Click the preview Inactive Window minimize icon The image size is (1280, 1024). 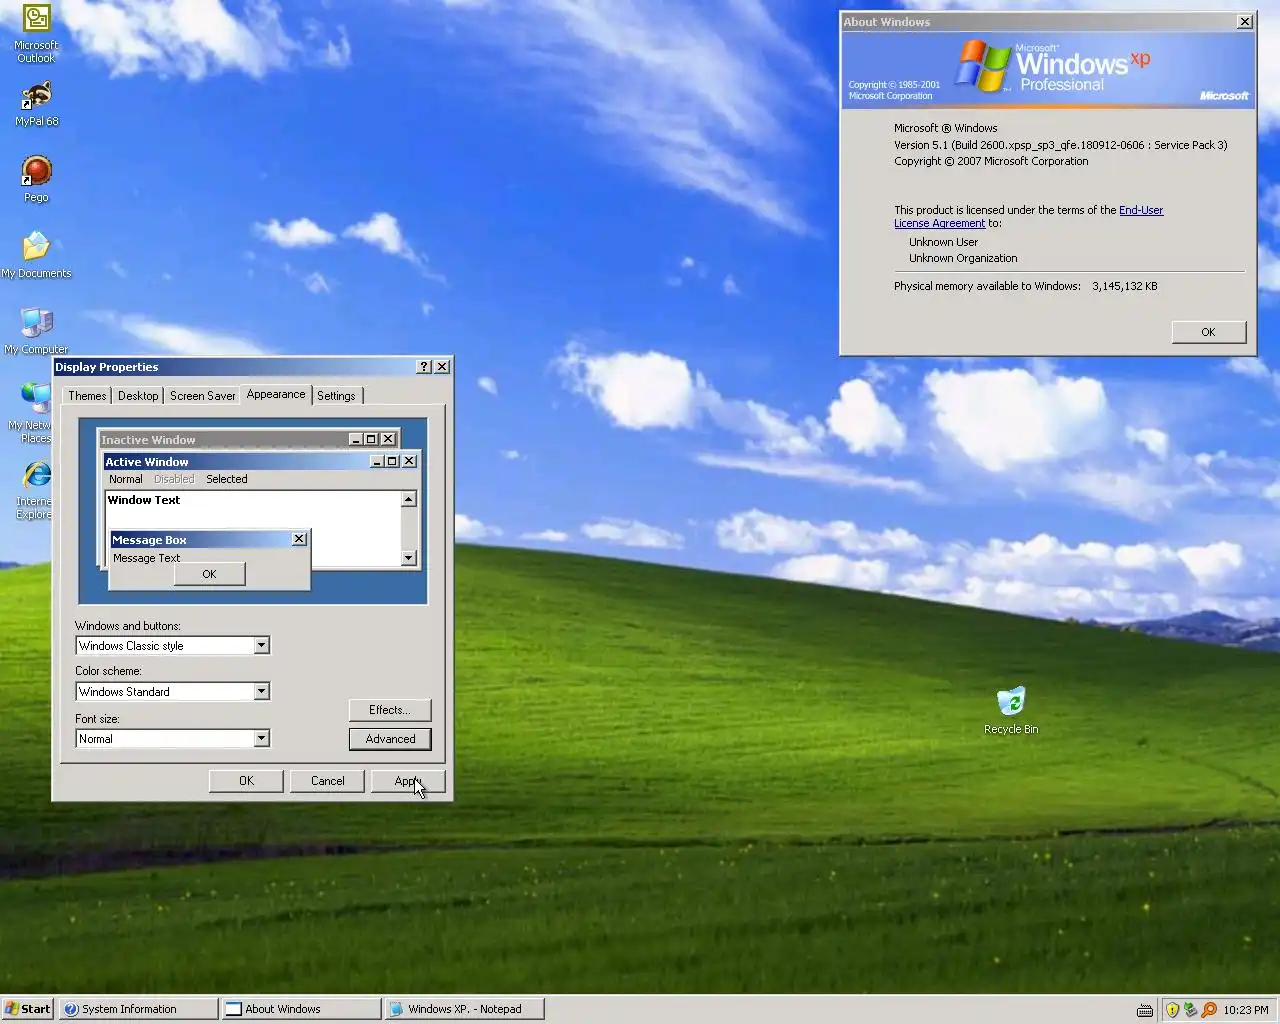pyautogui.click(x=355, y=439)
